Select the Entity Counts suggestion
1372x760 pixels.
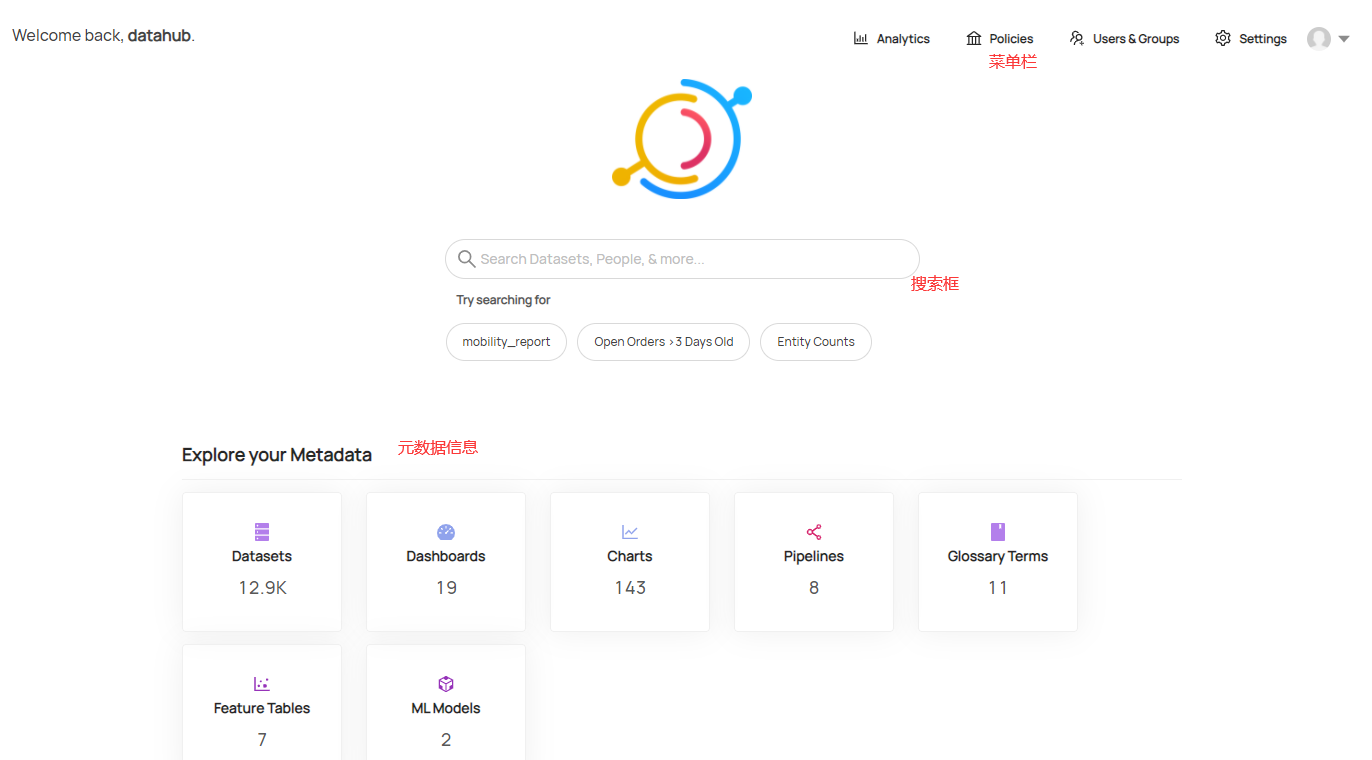pyautogui.click(x=816, y=342)
